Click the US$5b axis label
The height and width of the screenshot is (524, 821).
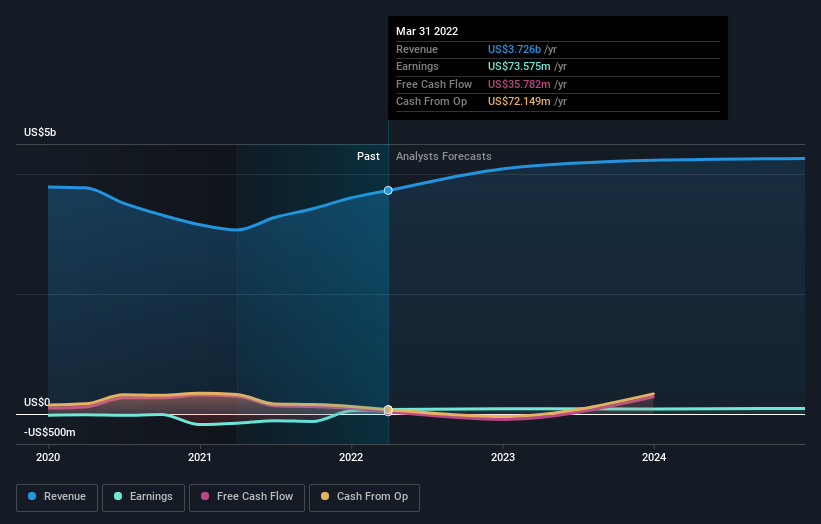tap(40, 132)
